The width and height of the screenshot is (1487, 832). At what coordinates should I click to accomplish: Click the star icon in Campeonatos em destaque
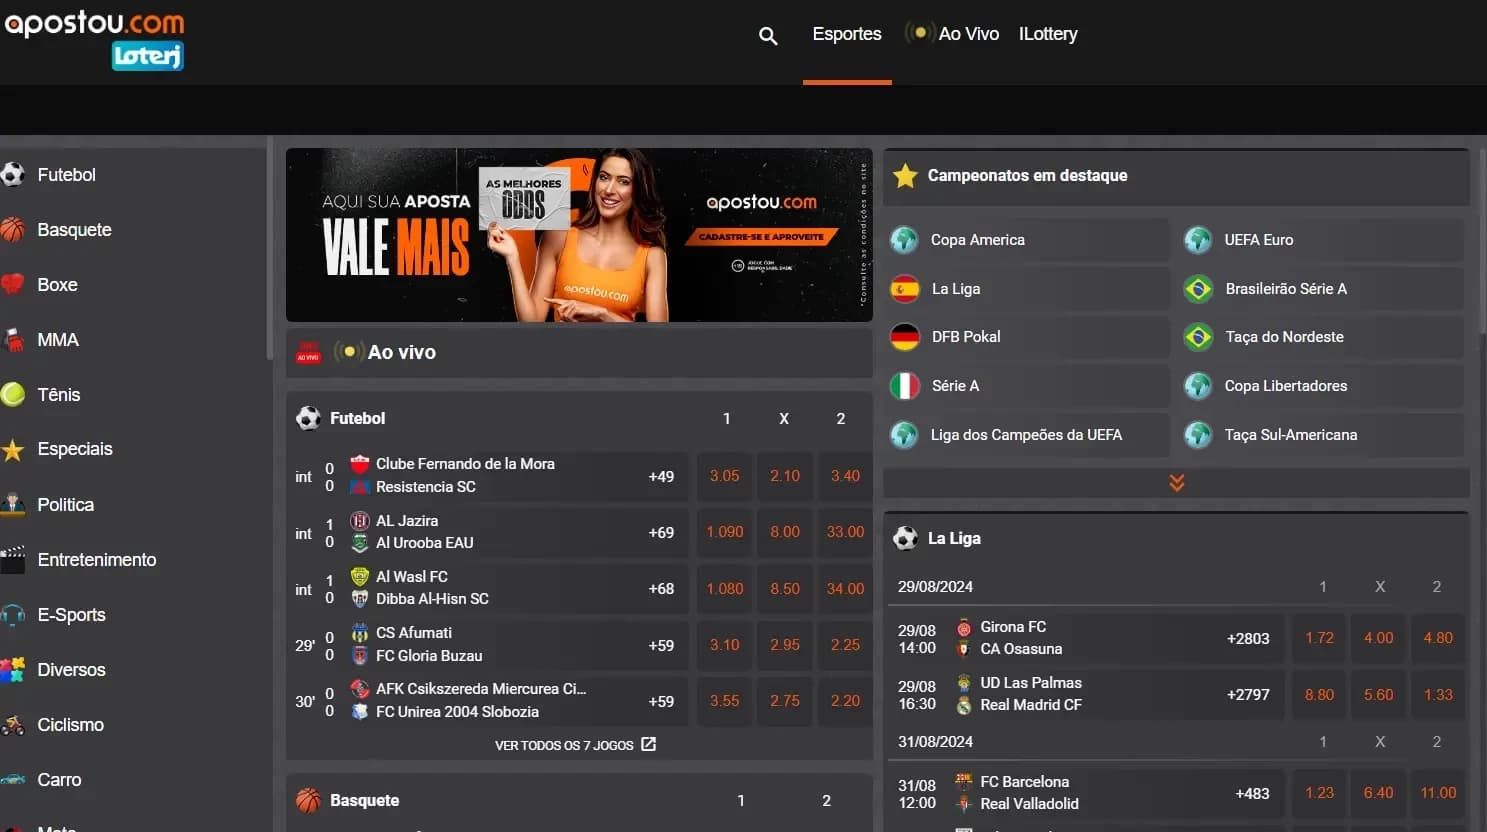coord(906,176)
